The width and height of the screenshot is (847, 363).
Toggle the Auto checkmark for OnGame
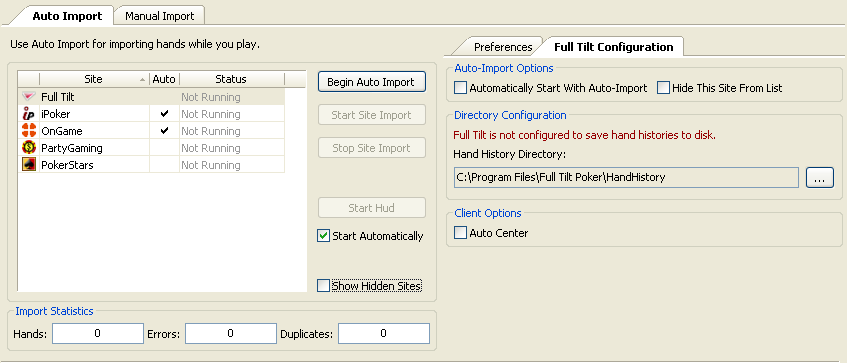[165, 131]
